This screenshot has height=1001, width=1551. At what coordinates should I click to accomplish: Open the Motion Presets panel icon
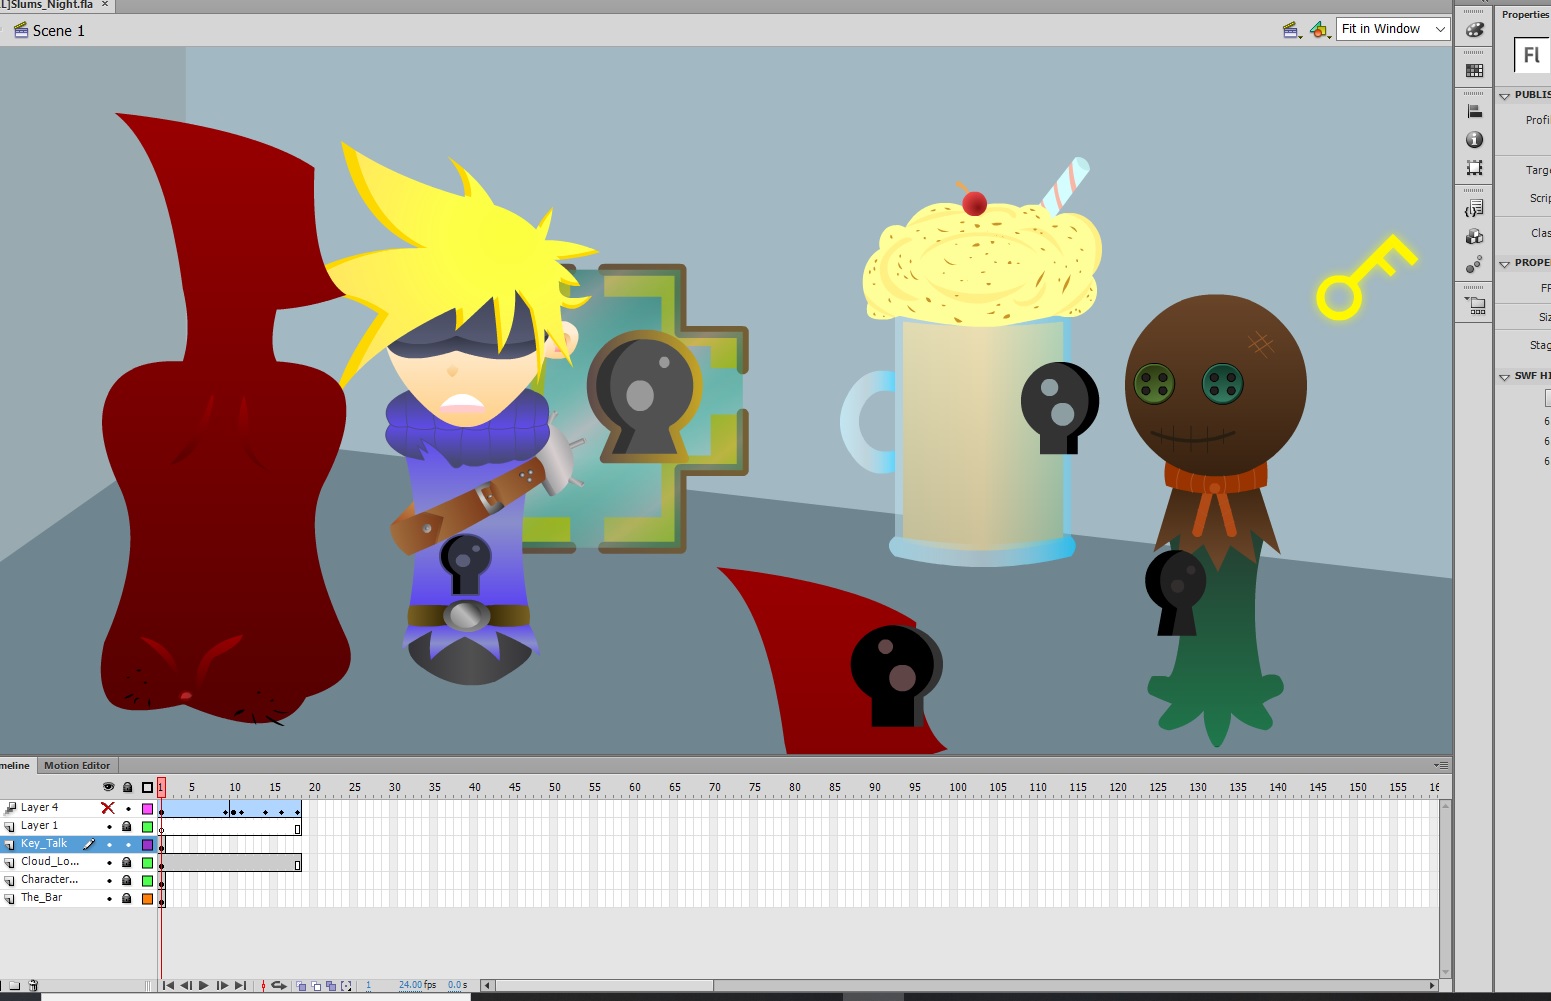click(1474, 265)
